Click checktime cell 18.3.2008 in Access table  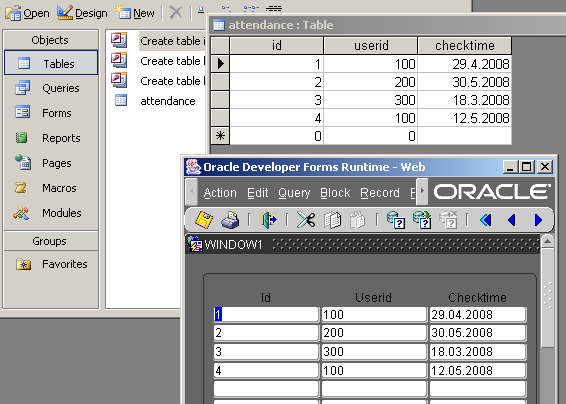click(465, 100)
